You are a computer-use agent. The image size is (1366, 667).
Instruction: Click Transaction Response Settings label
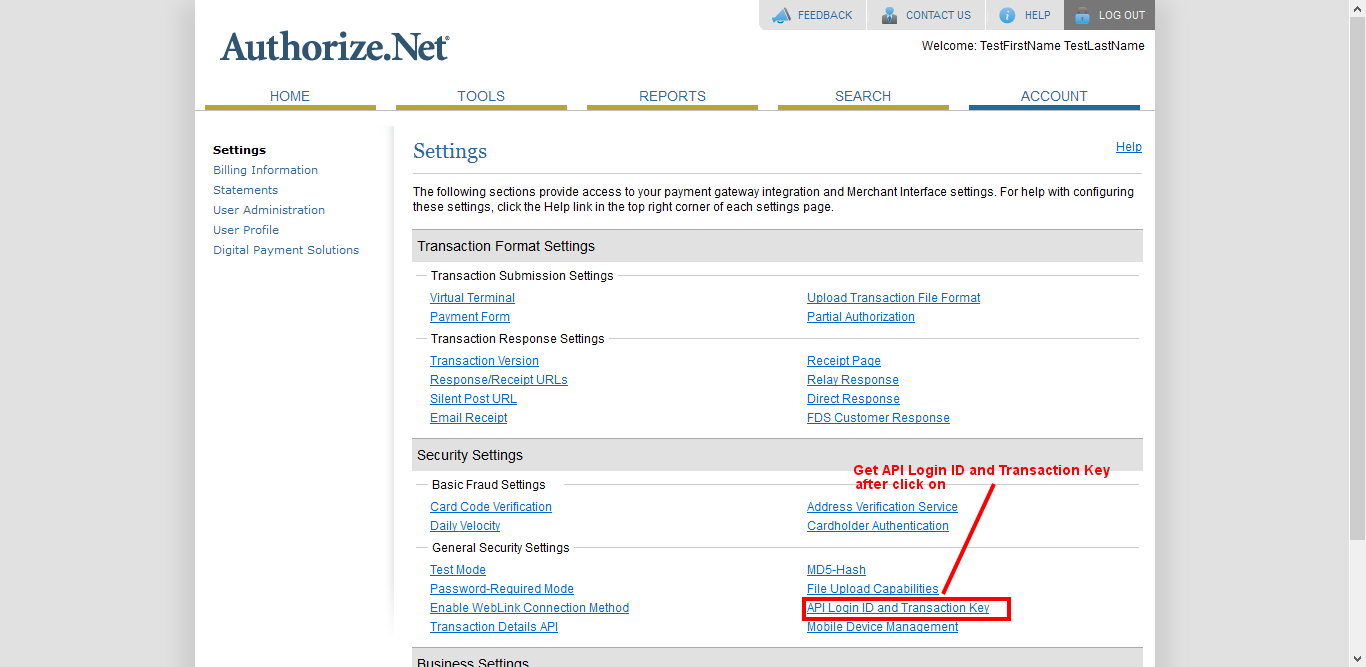(518, 339)
